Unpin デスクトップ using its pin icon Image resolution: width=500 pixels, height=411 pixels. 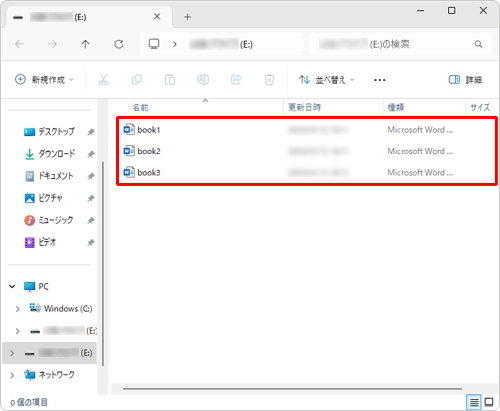91,132
